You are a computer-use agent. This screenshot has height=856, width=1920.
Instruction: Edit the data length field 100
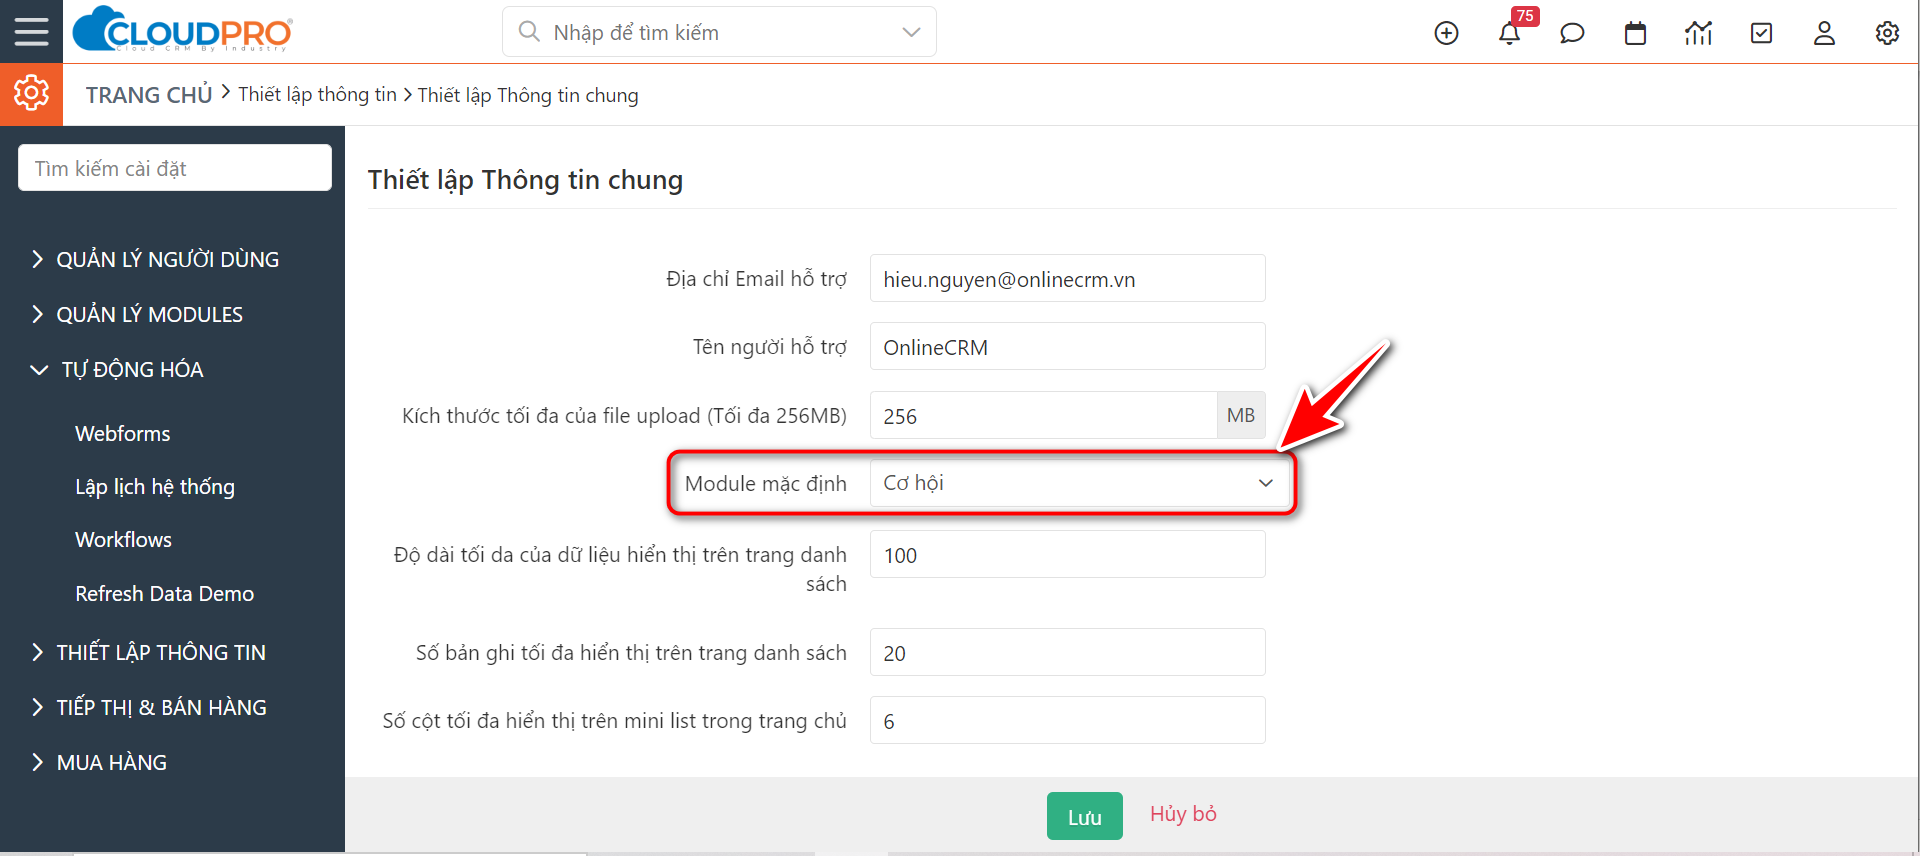1067,554
